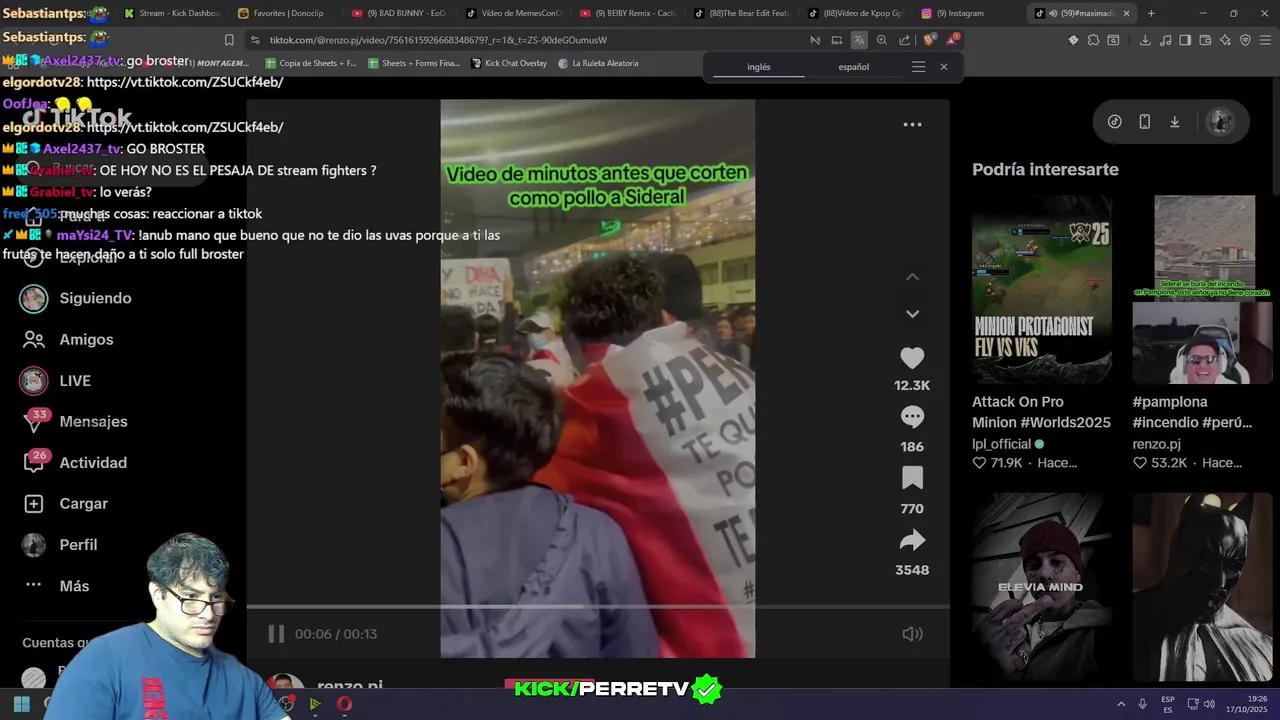Select español in translate popup
Screen dimensions: 1280x720
853,67
